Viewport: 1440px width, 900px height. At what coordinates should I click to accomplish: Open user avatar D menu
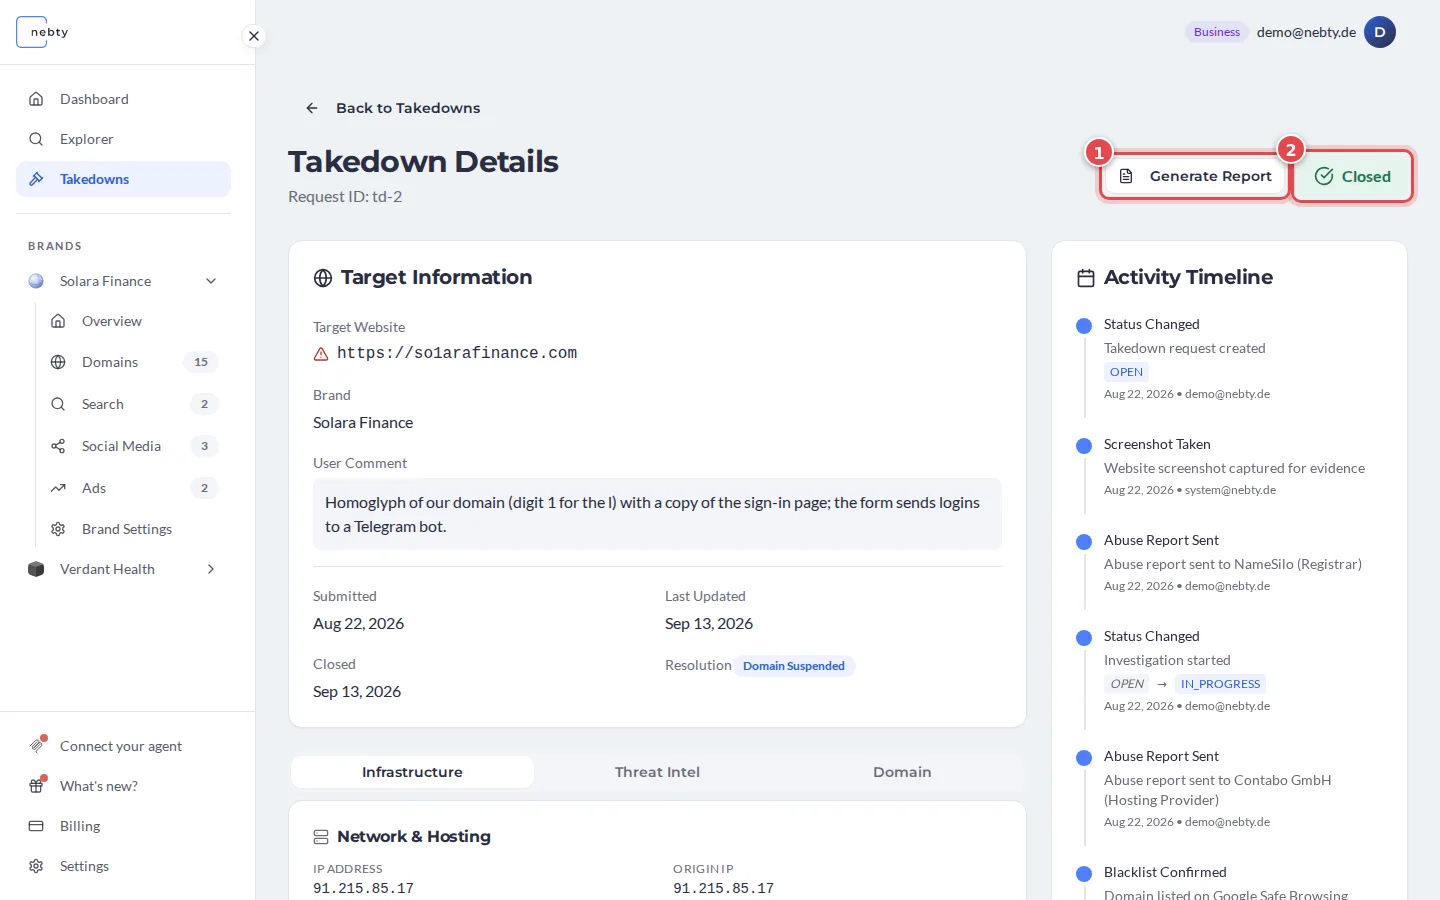pos(1380,32)
